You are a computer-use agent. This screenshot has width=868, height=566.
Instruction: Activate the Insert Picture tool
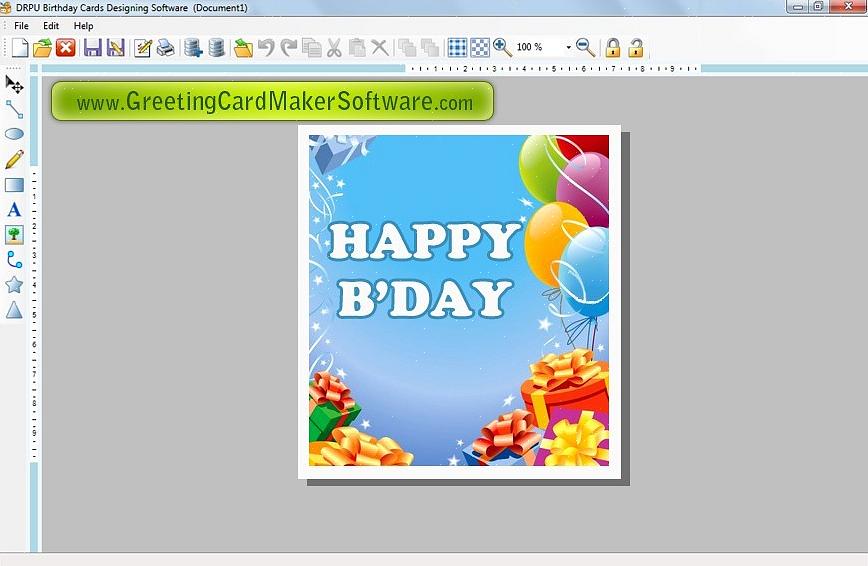point(14,235)
